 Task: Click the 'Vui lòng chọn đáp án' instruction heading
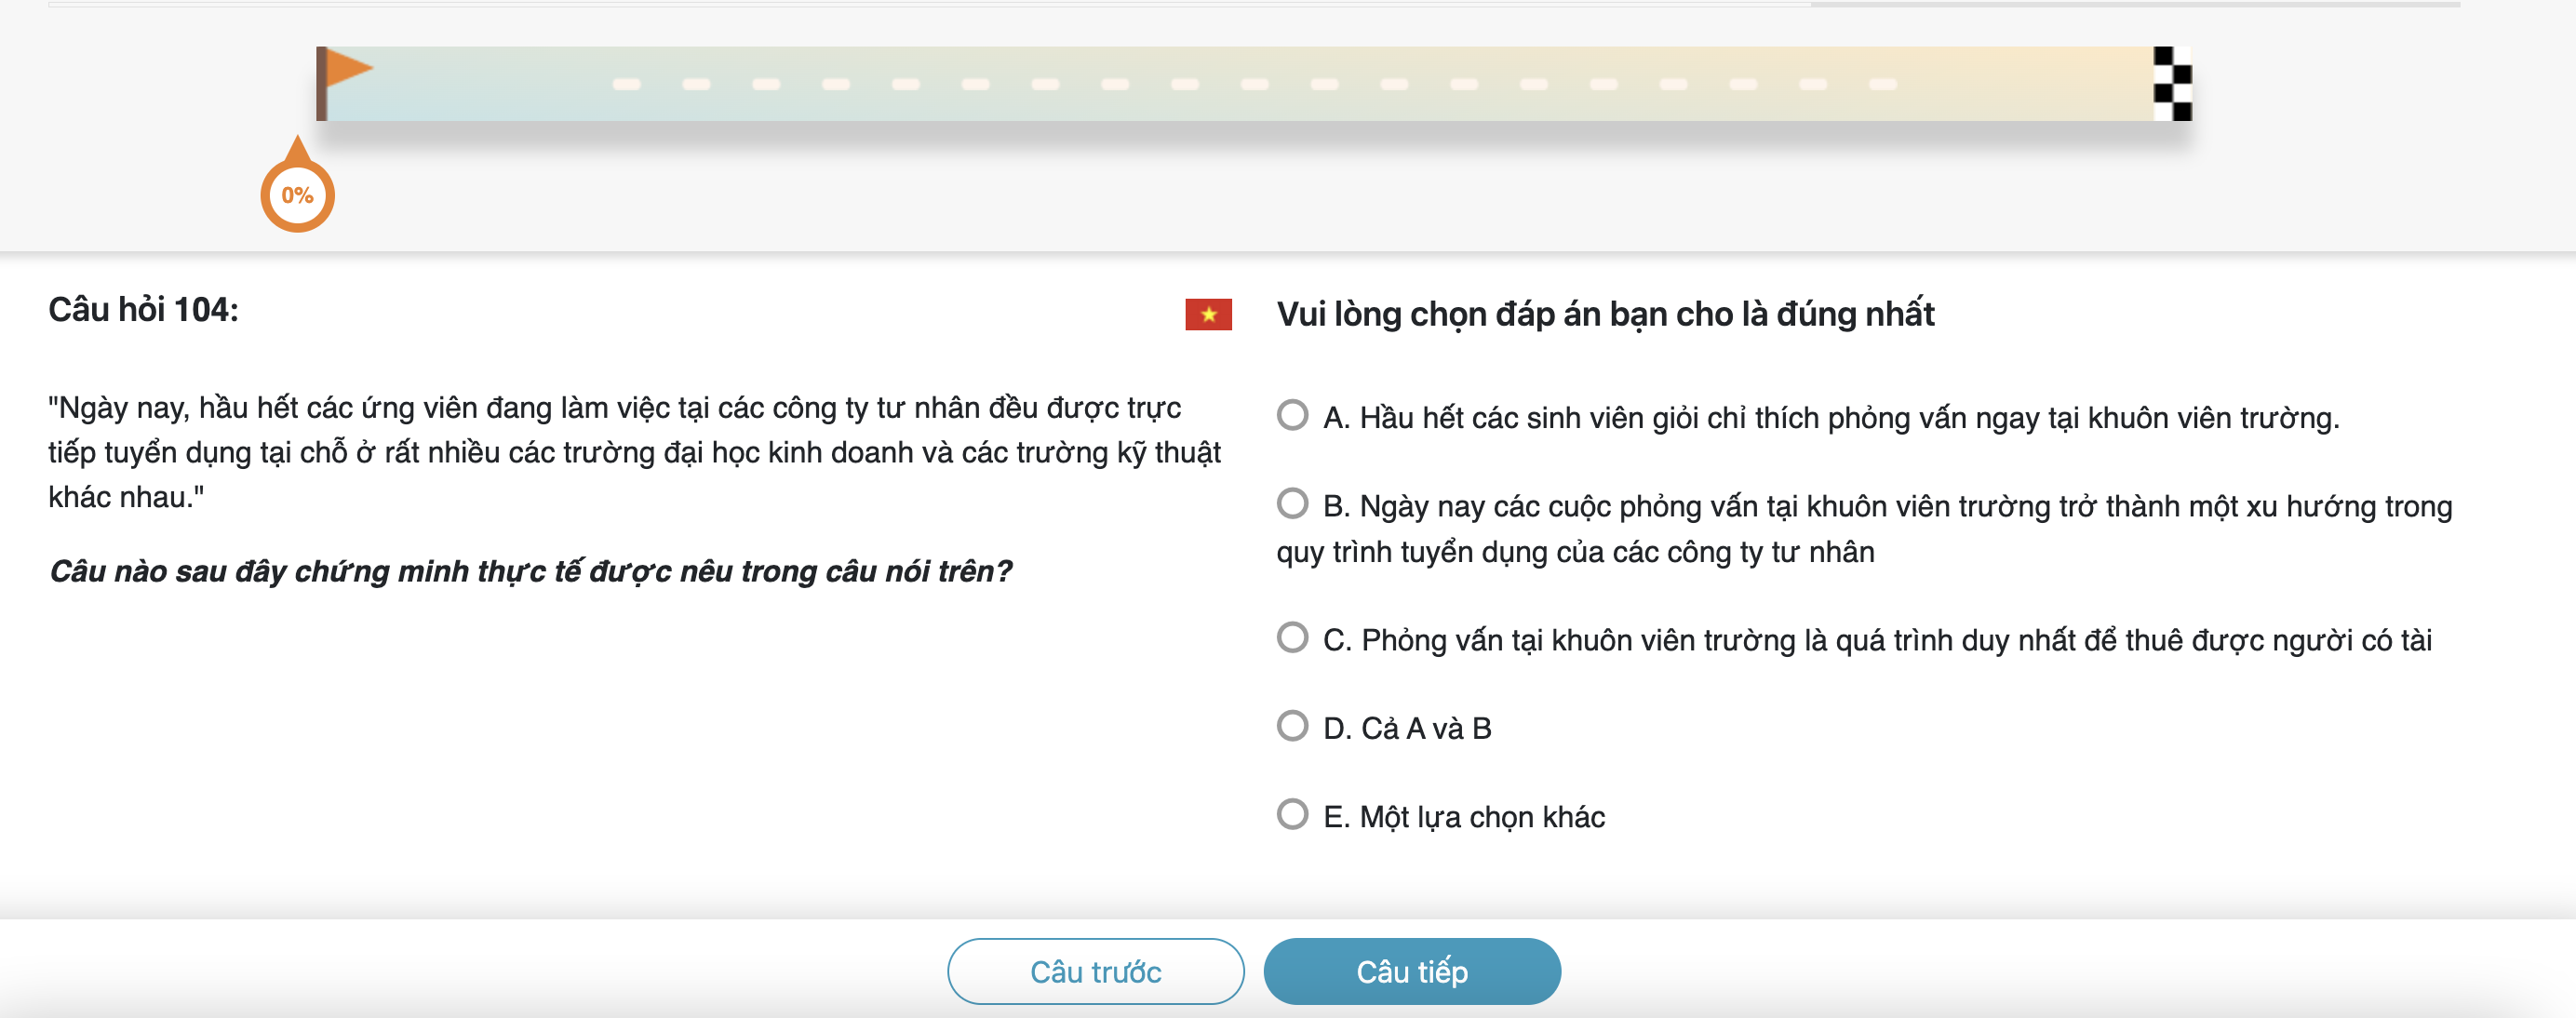(1605, 314)
